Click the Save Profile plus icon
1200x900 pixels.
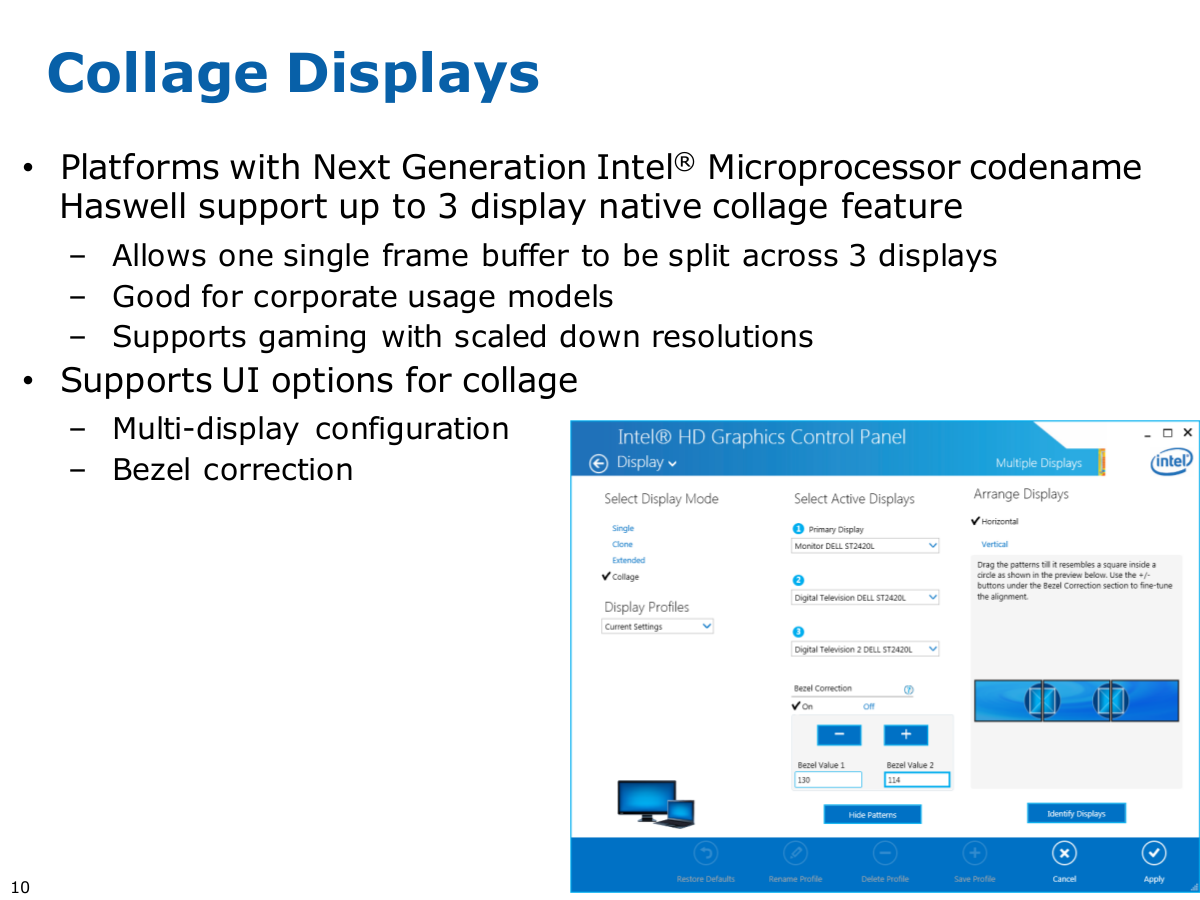tap(974, 853)
